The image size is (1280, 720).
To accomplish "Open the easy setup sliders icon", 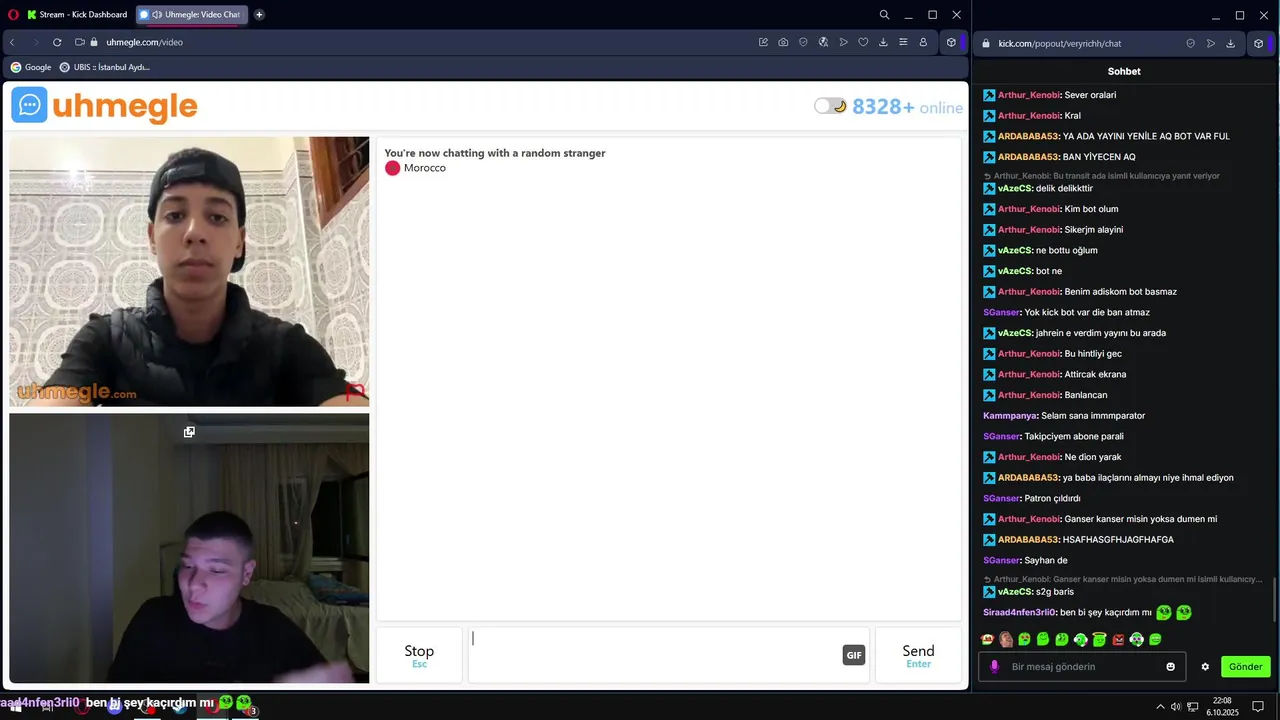I will click(x=903, y=42).
